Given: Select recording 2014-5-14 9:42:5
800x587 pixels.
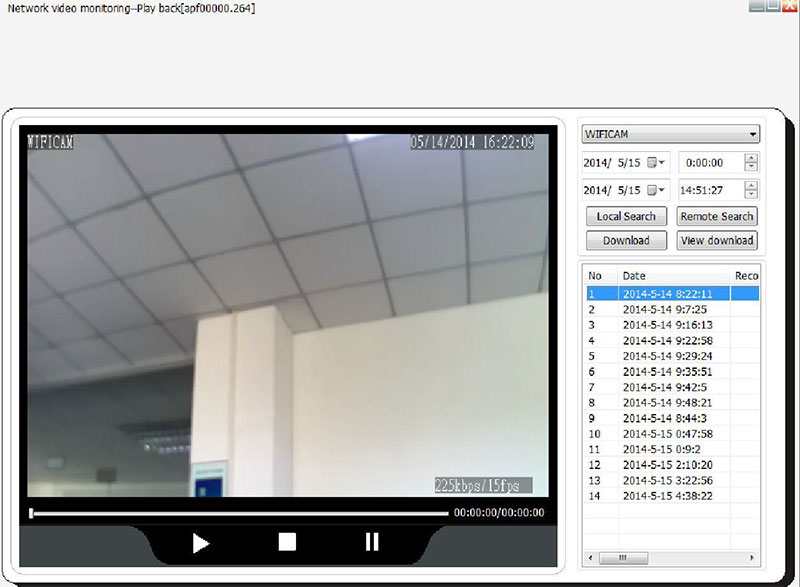Looking at the screenshot, I should point(671,387).
